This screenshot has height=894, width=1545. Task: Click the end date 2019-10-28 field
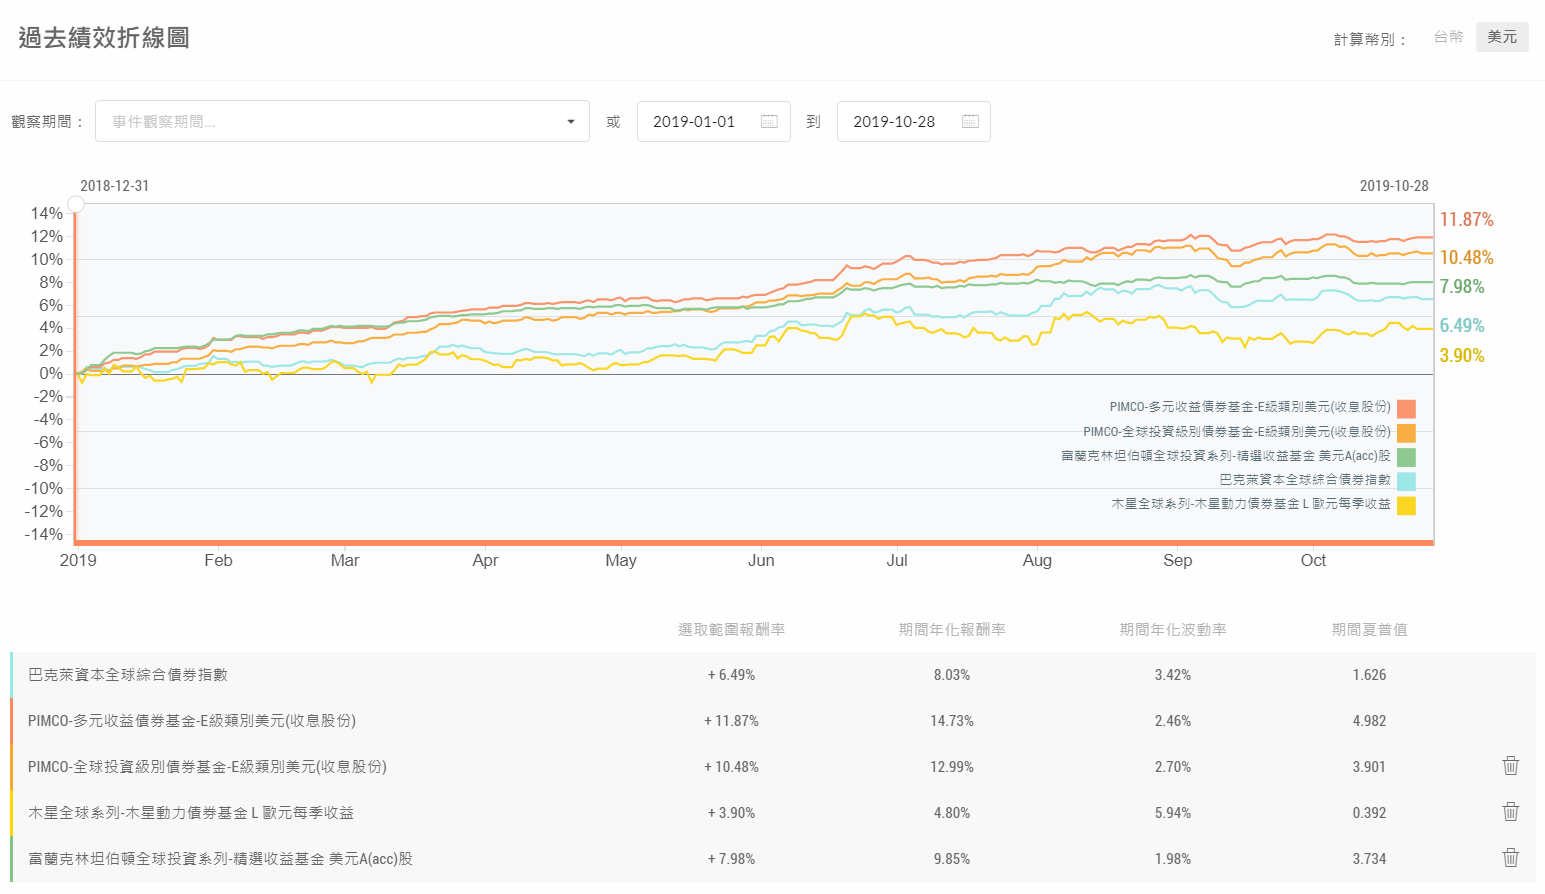pos(895,121)
